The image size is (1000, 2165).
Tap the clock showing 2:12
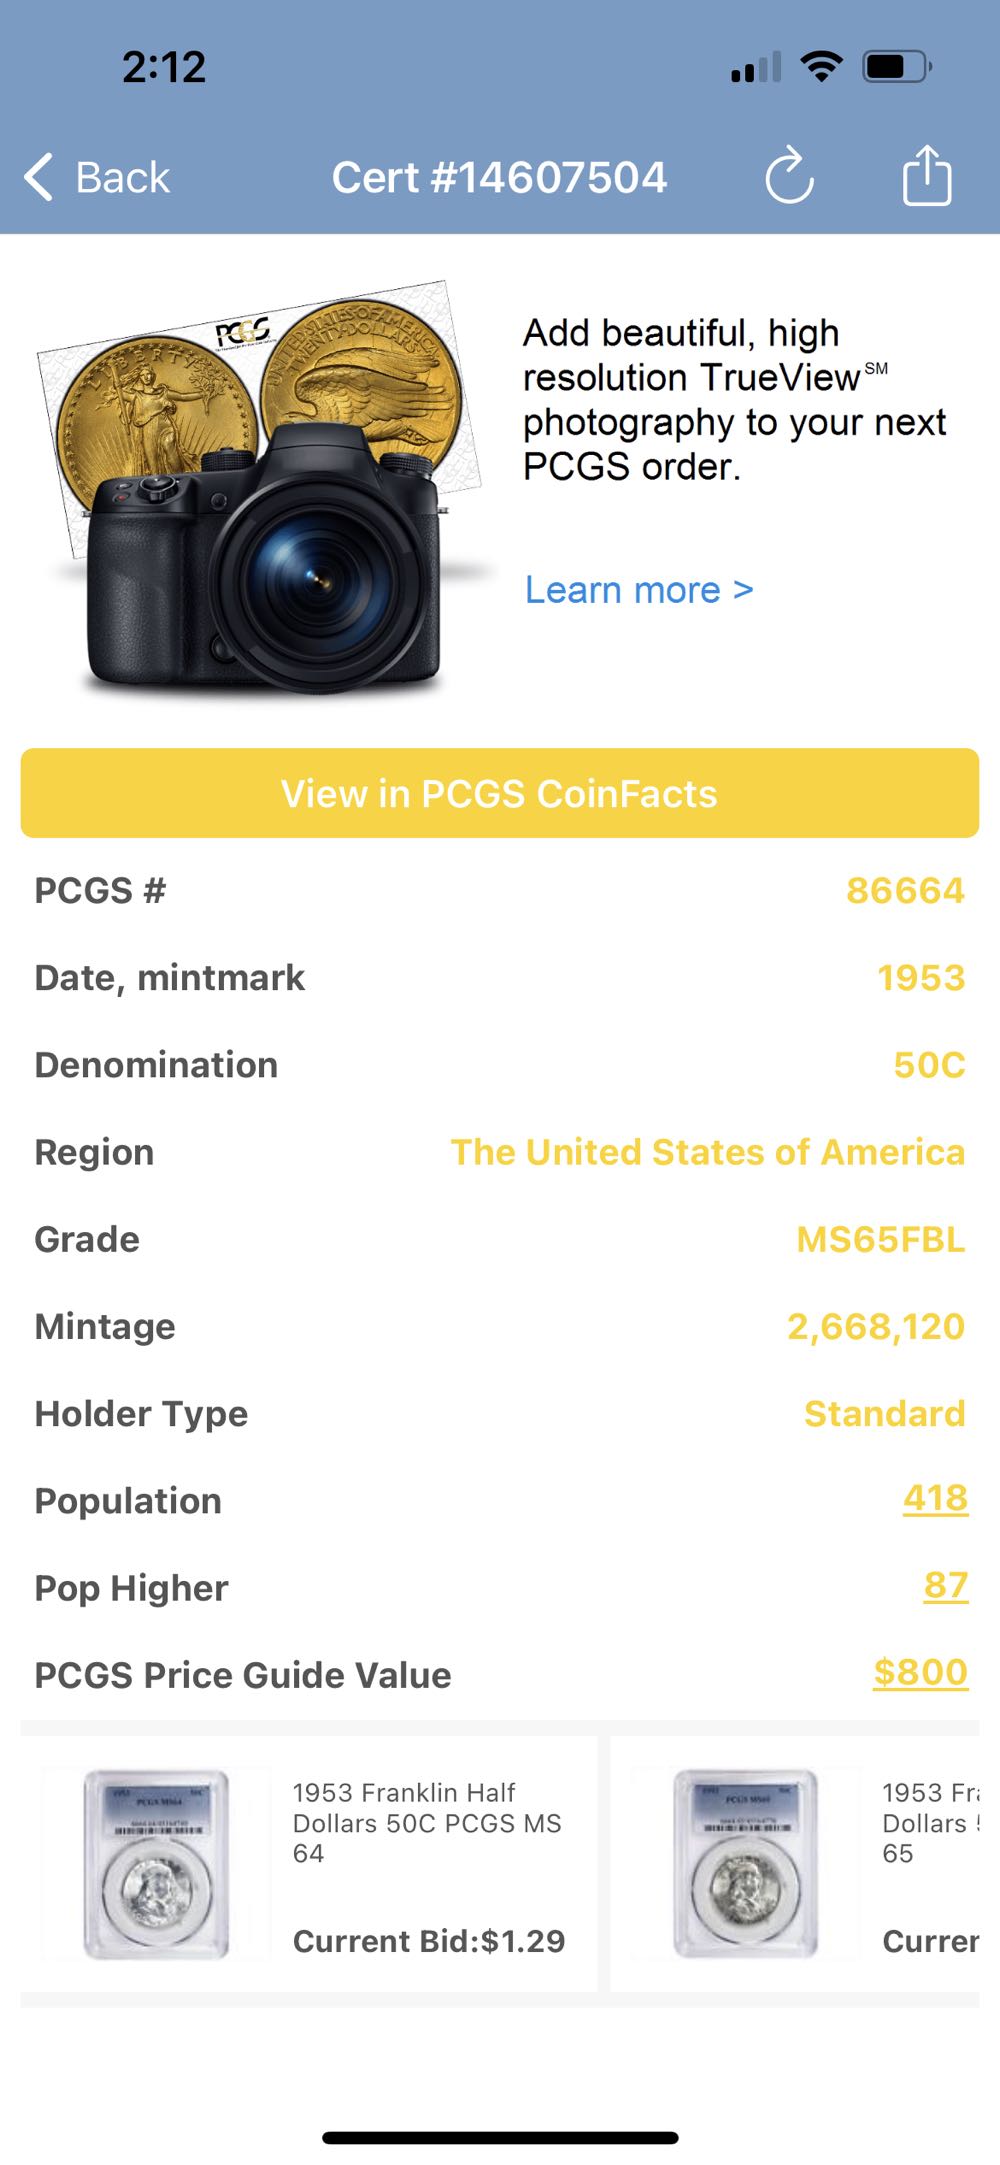[x=164, y=67]
